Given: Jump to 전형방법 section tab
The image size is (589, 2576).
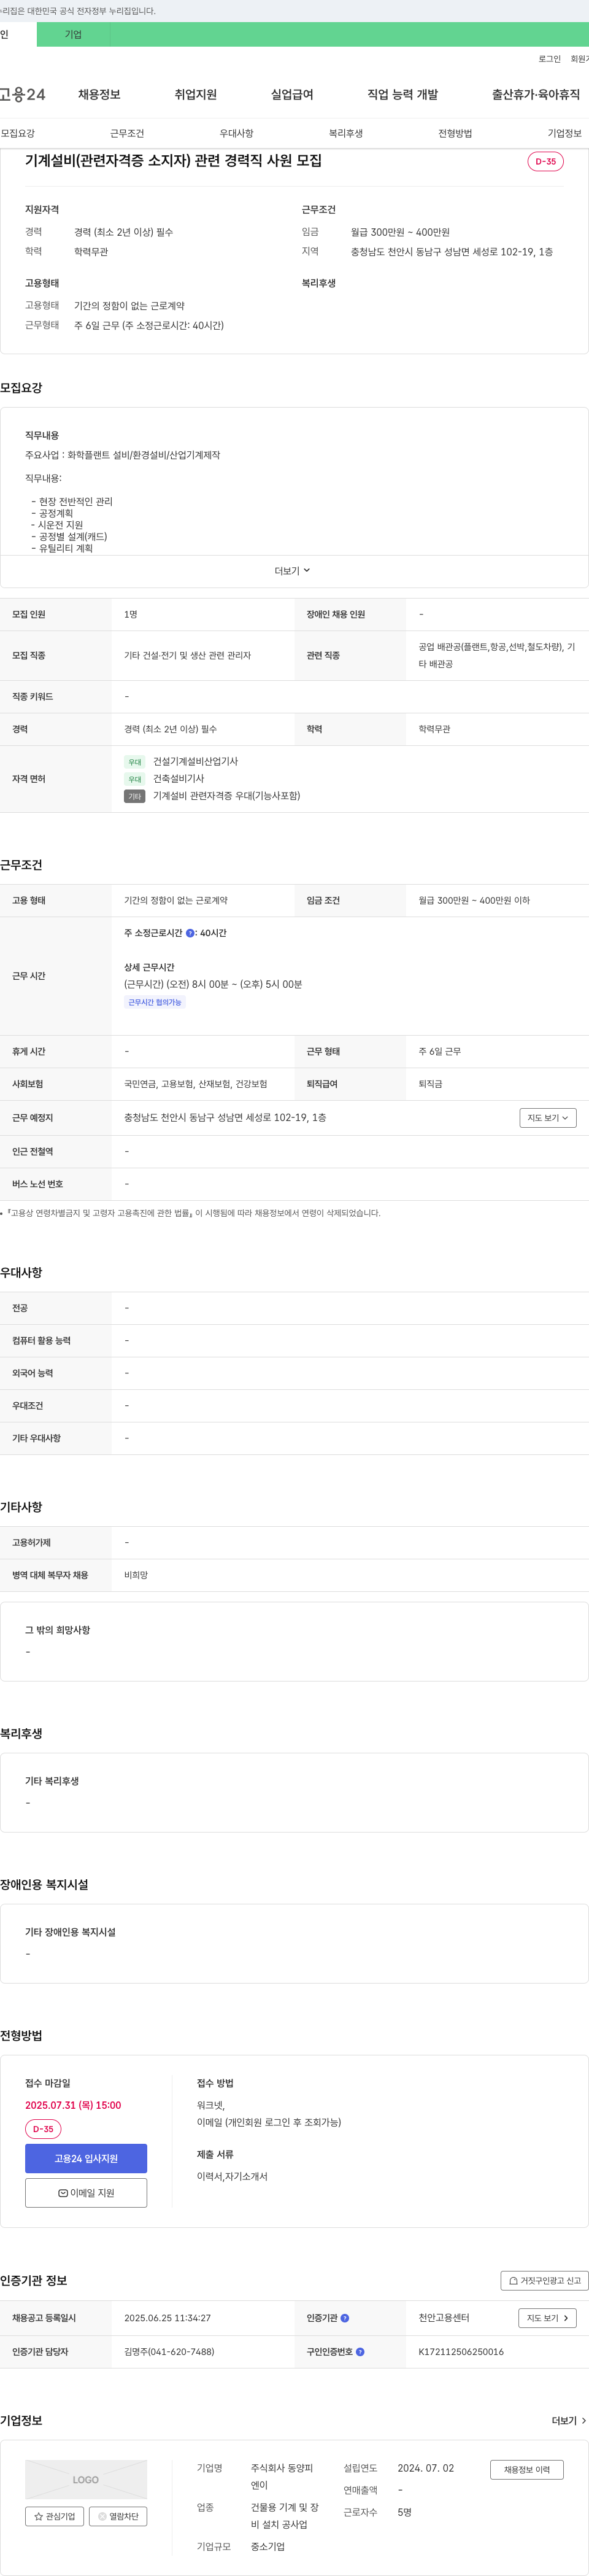Looking at the screenshot, I should point(455,133).
